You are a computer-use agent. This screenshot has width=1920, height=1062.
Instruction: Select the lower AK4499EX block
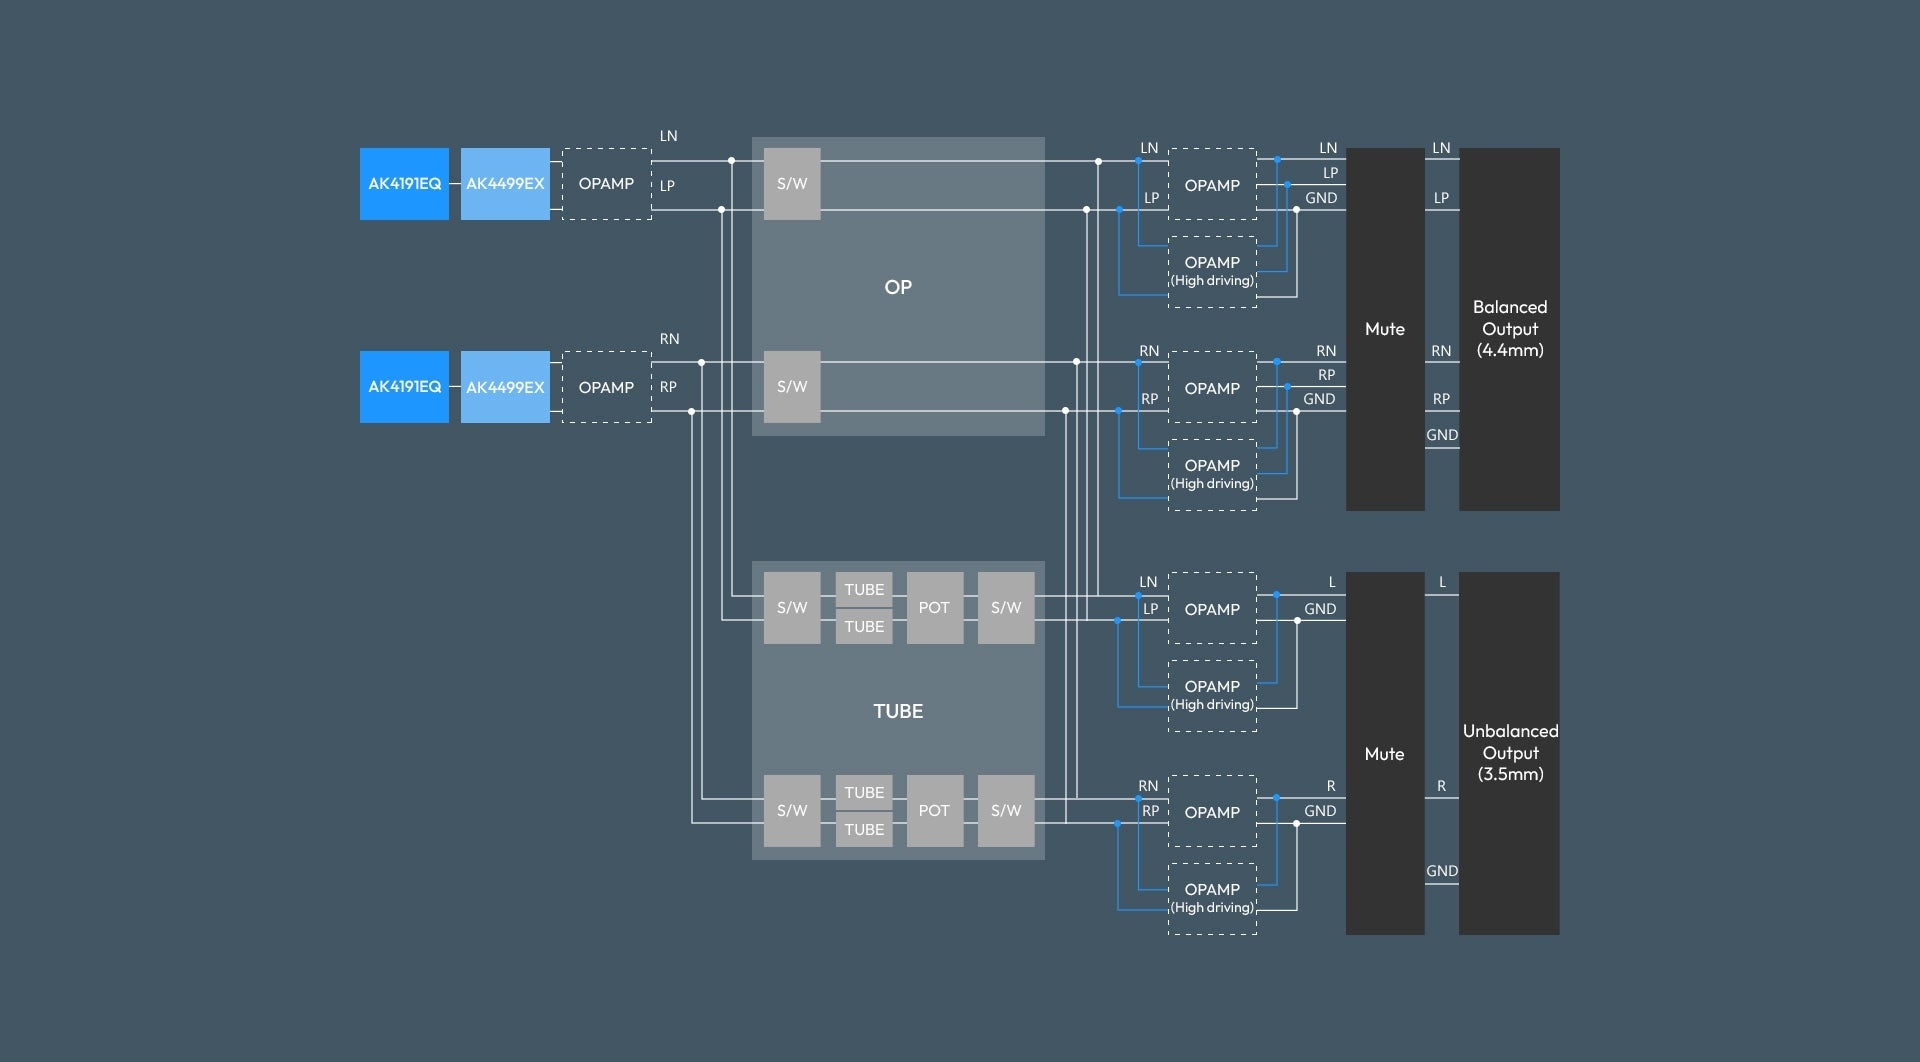(505, 387)
